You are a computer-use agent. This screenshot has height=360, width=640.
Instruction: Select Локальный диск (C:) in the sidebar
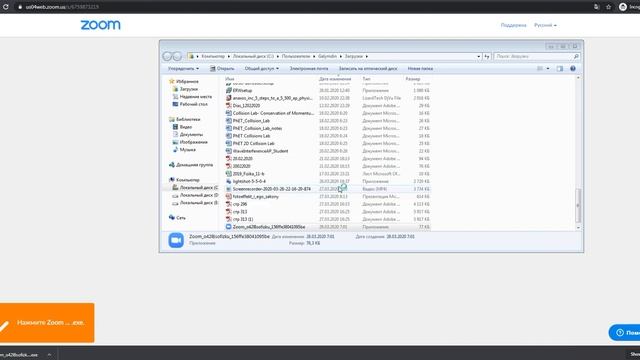pyautogui.click(x=199, y=188)
